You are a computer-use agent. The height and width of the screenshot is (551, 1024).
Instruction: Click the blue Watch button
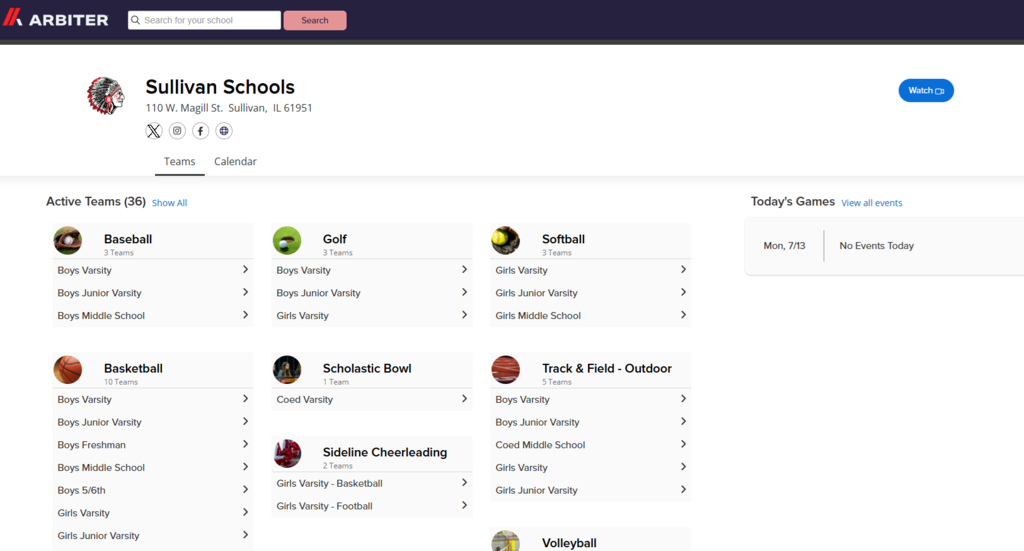(x=926, y=91)
